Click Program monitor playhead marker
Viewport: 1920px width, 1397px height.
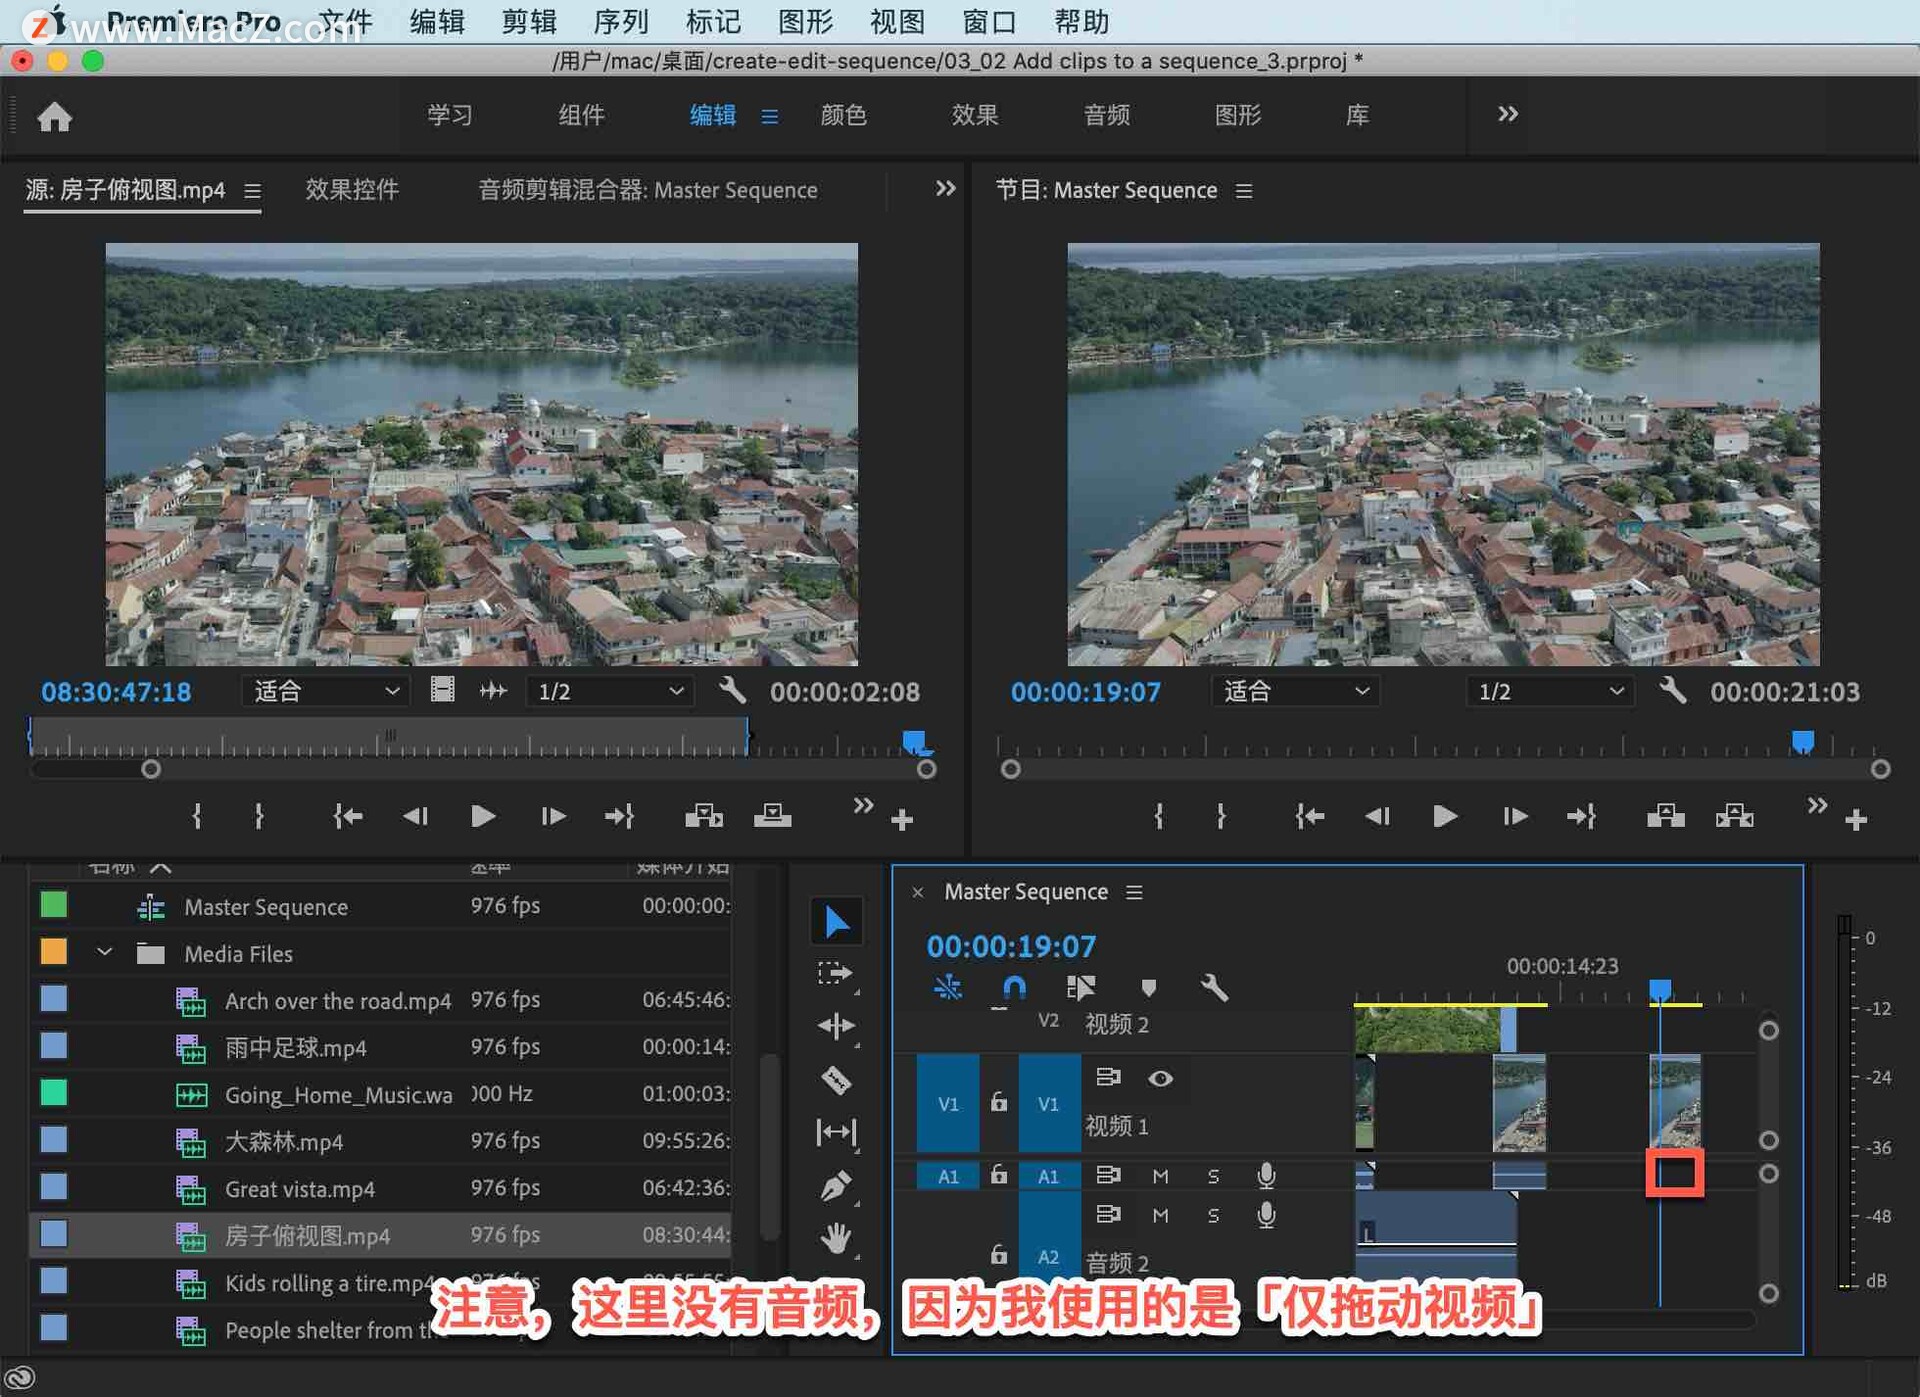[x=1802, y=741]
